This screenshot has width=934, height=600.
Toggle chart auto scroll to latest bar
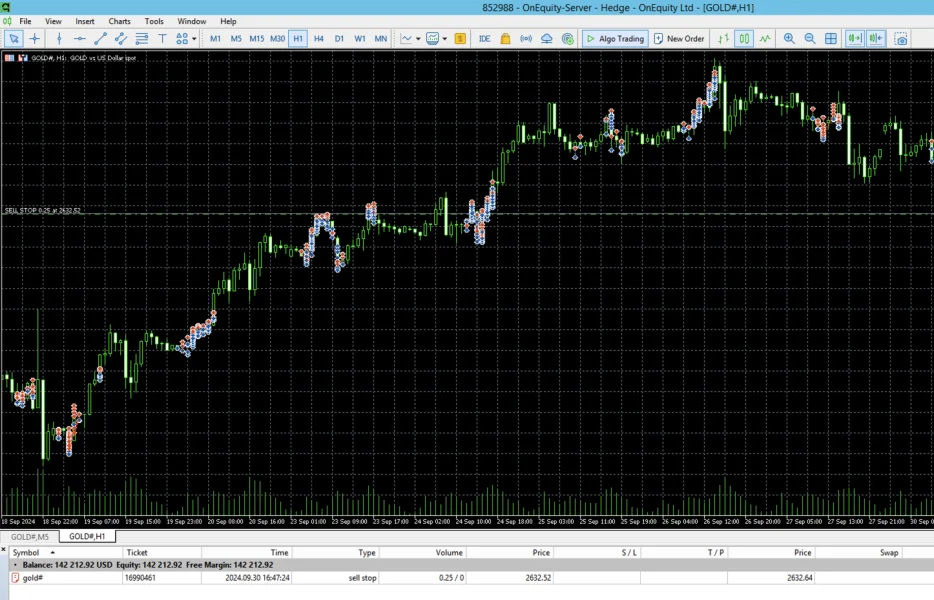click(x=854, y=39)
